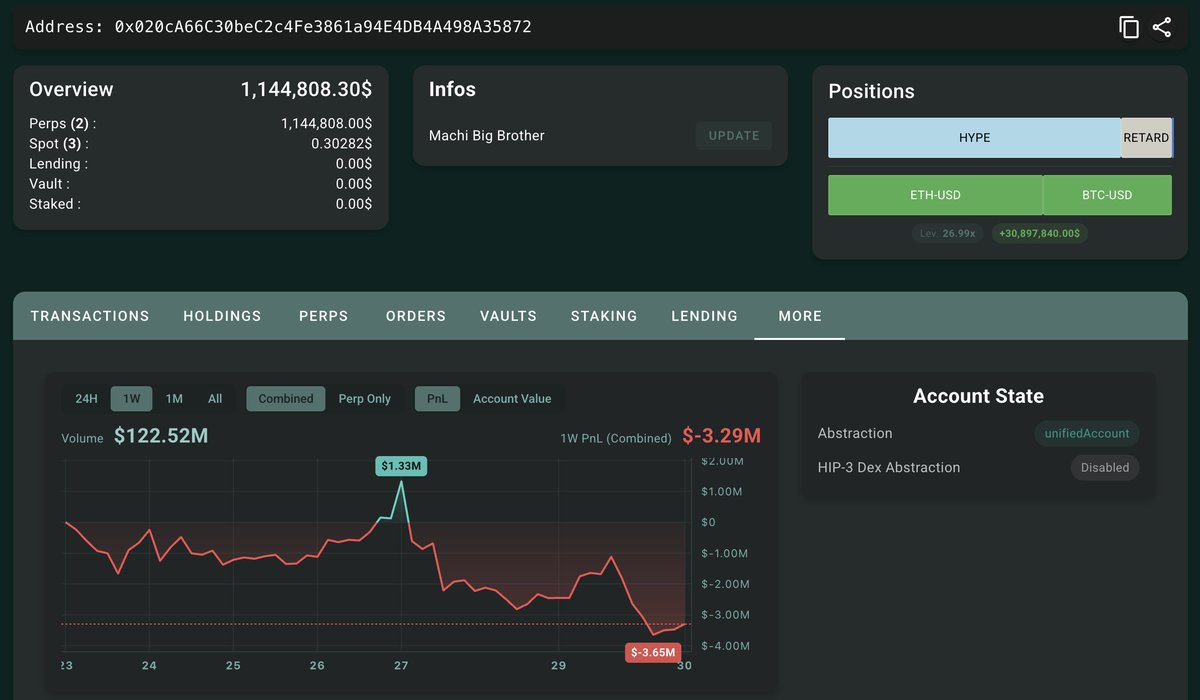This screenshot has width=1200, height=700.
Task: Open the Perps tab
Action: click(323, 316)
